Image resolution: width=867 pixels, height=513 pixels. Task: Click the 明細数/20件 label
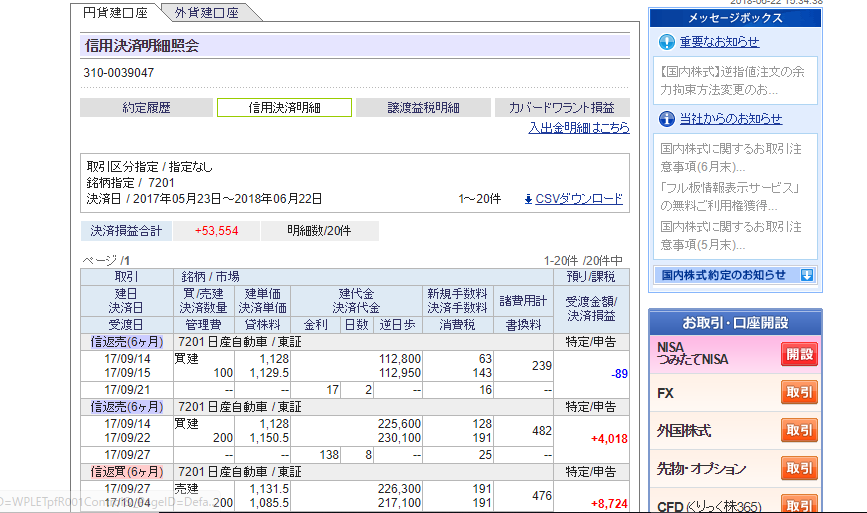coord(319,231)
